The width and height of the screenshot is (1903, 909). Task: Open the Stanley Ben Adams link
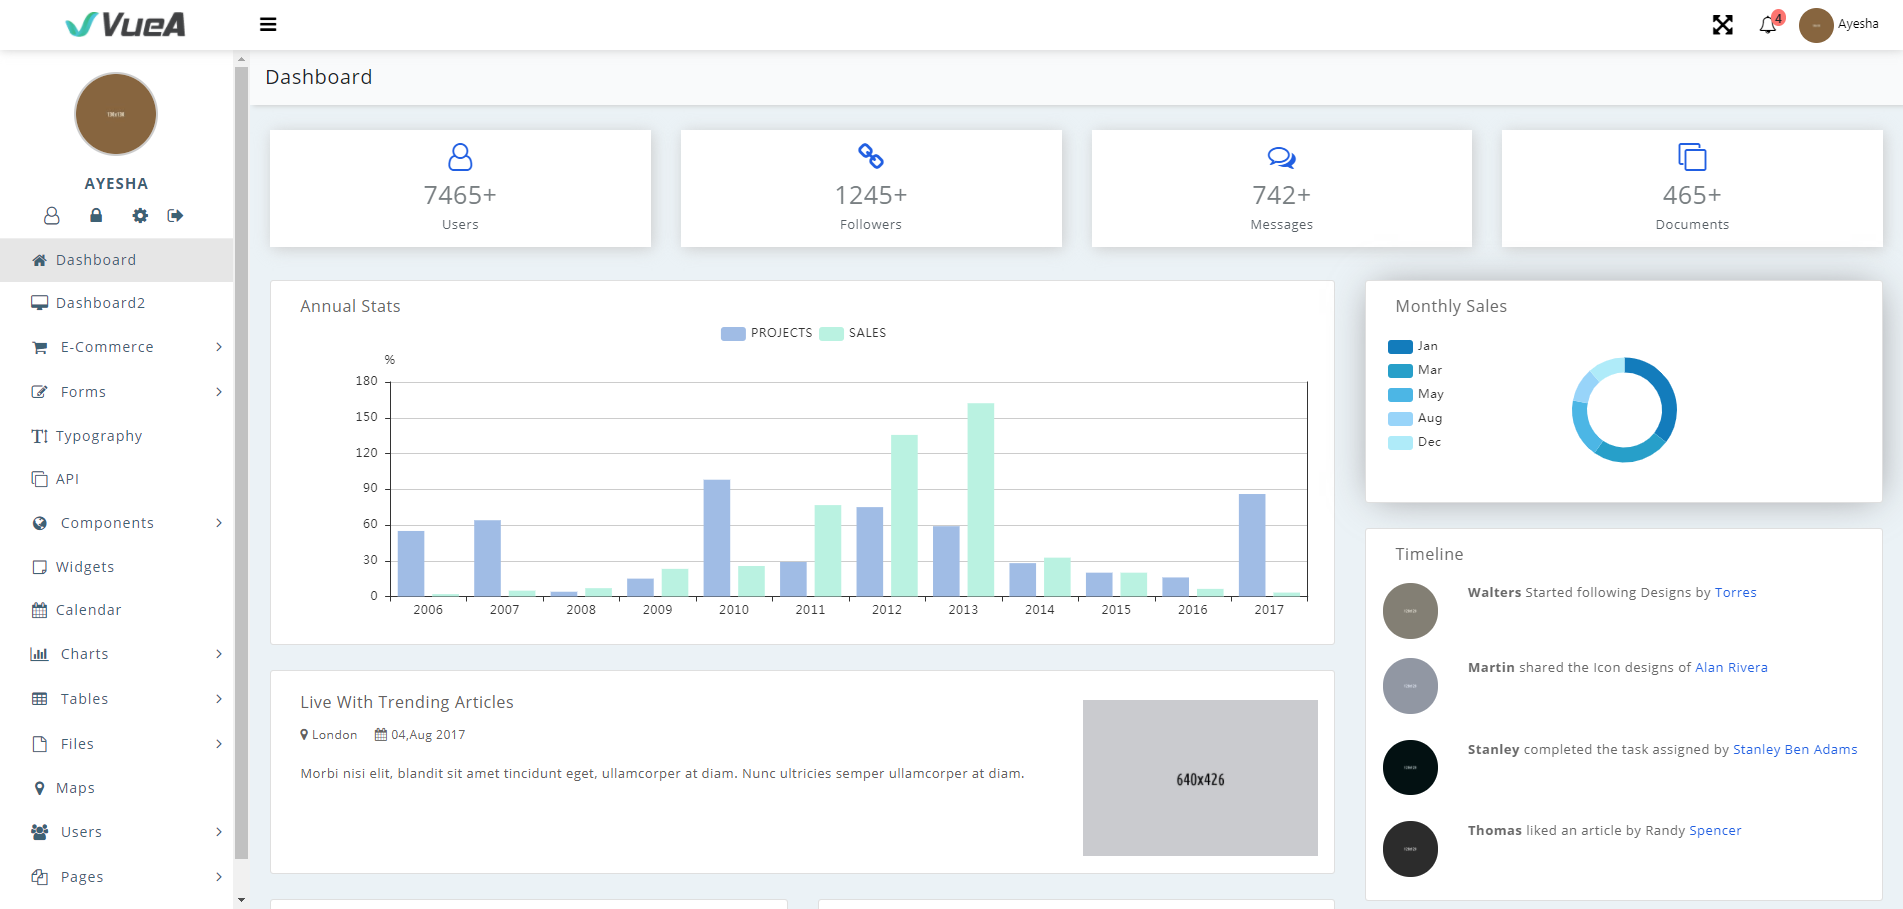click(1795, 750)
